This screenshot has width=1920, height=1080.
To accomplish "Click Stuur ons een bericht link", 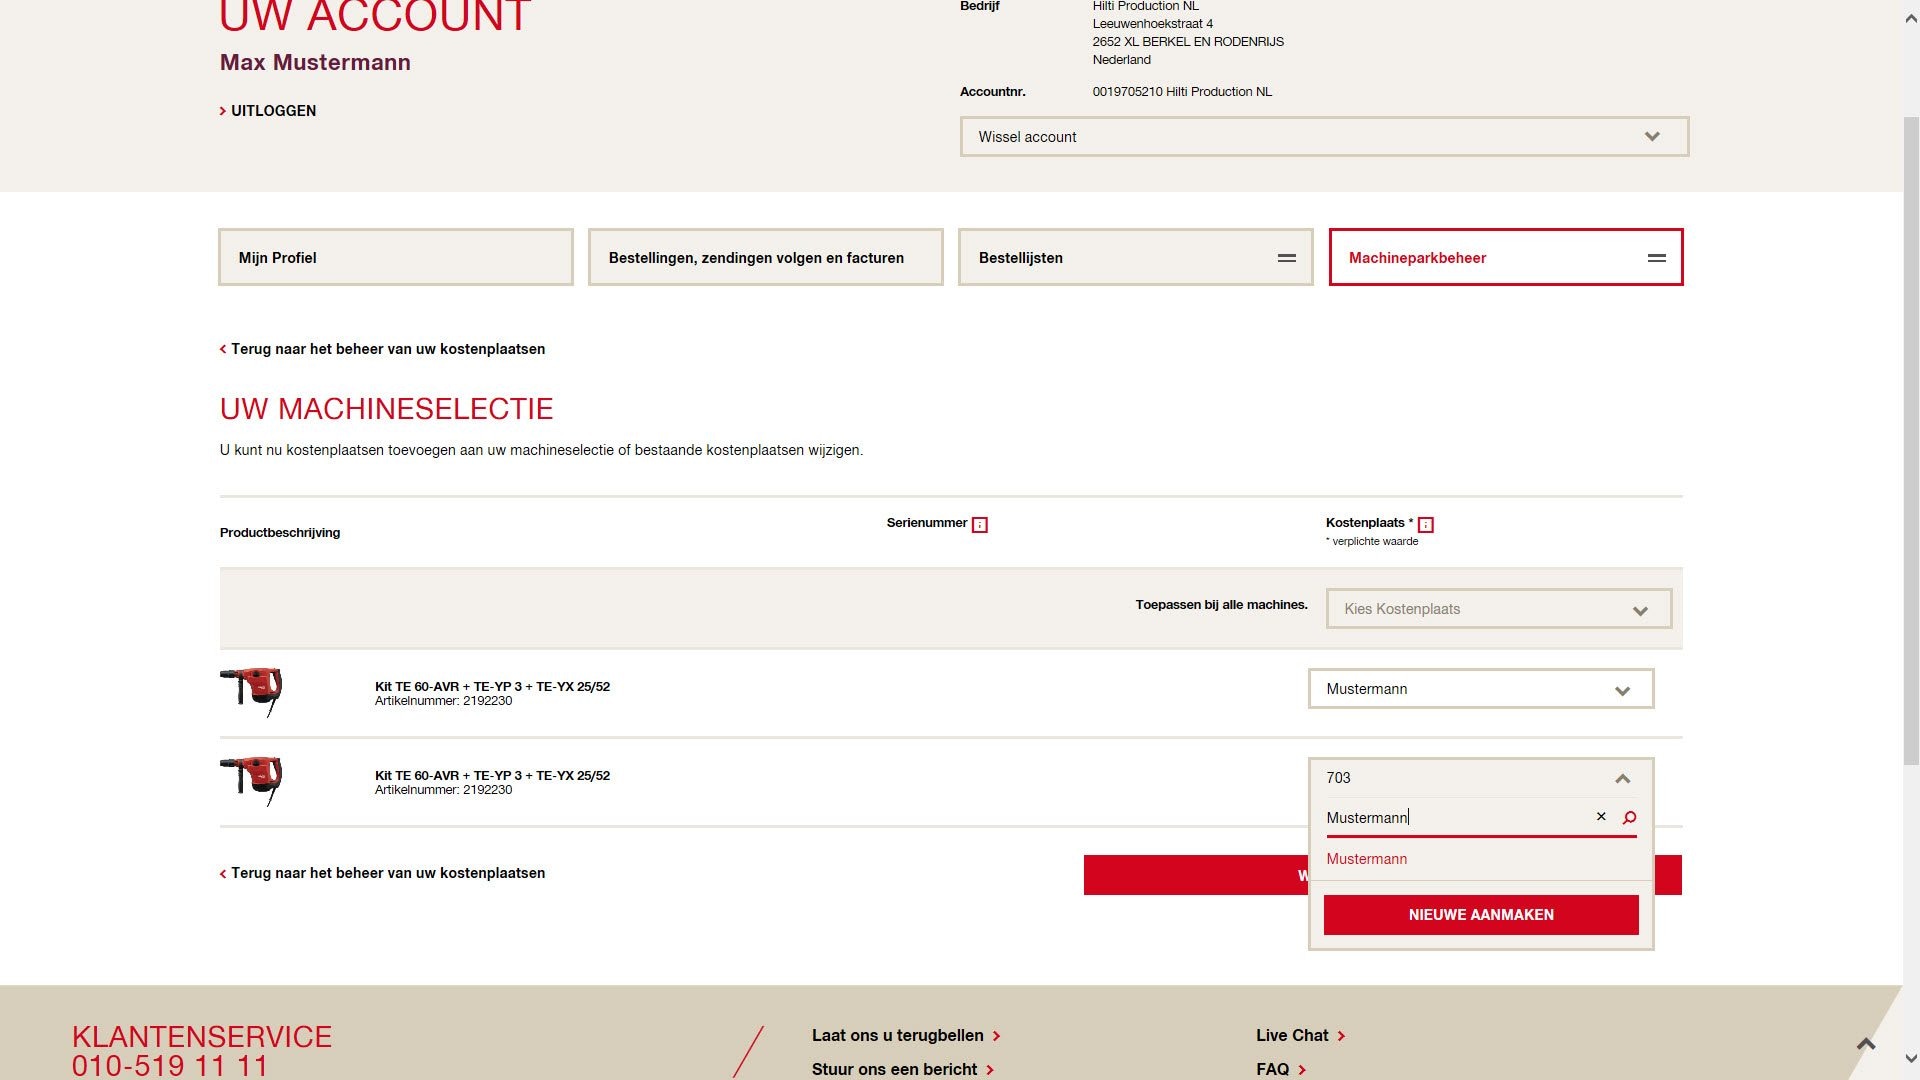I will click(x=903, y=1069).
